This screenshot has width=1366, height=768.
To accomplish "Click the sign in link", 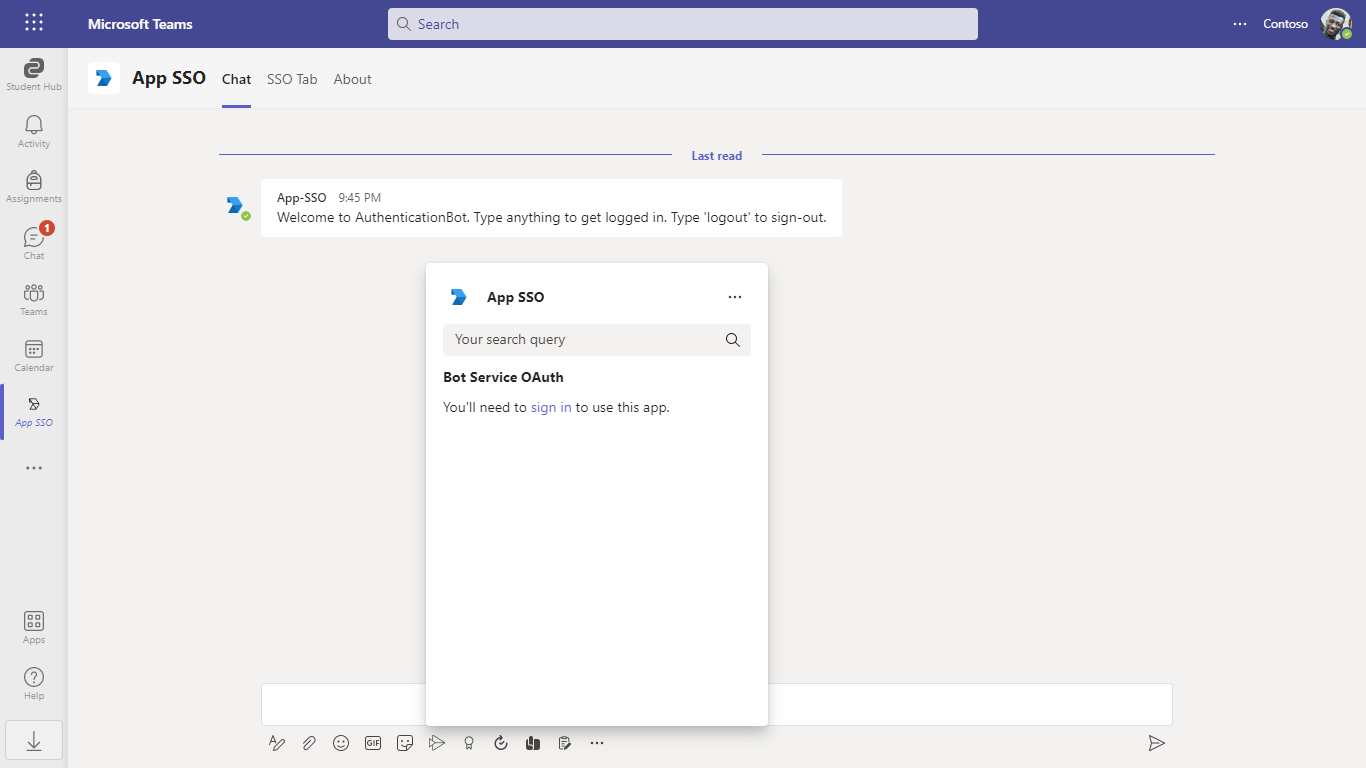I will point(551,407).
